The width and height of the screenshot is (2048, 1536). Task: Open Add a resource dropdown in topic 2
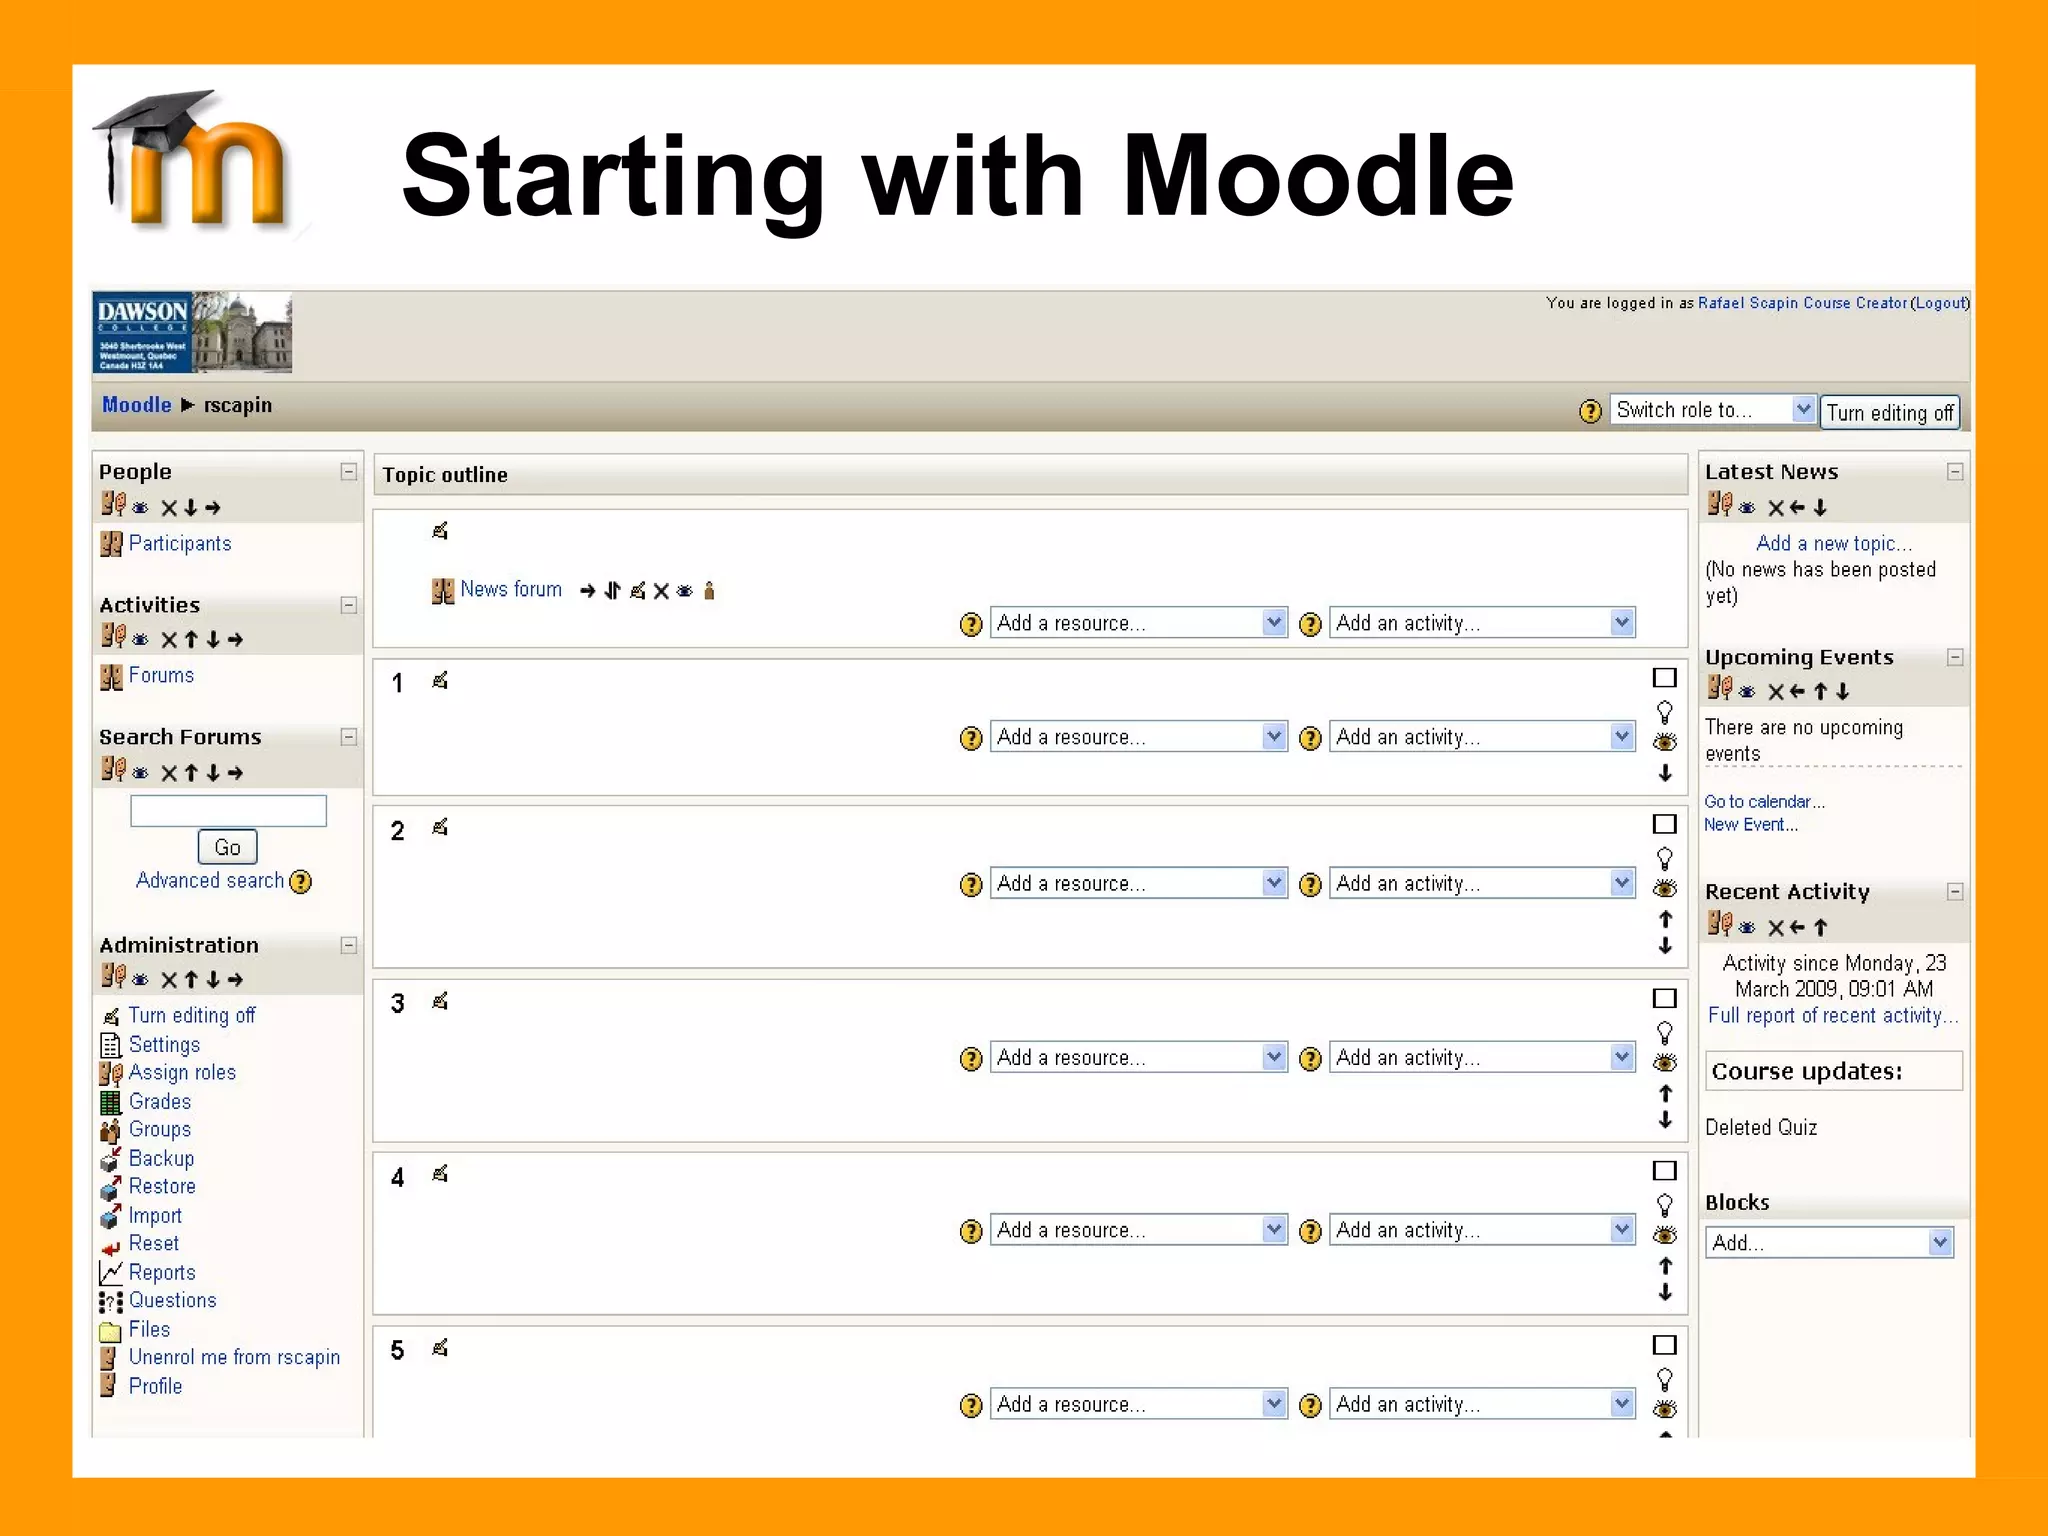pos(1138,883)
